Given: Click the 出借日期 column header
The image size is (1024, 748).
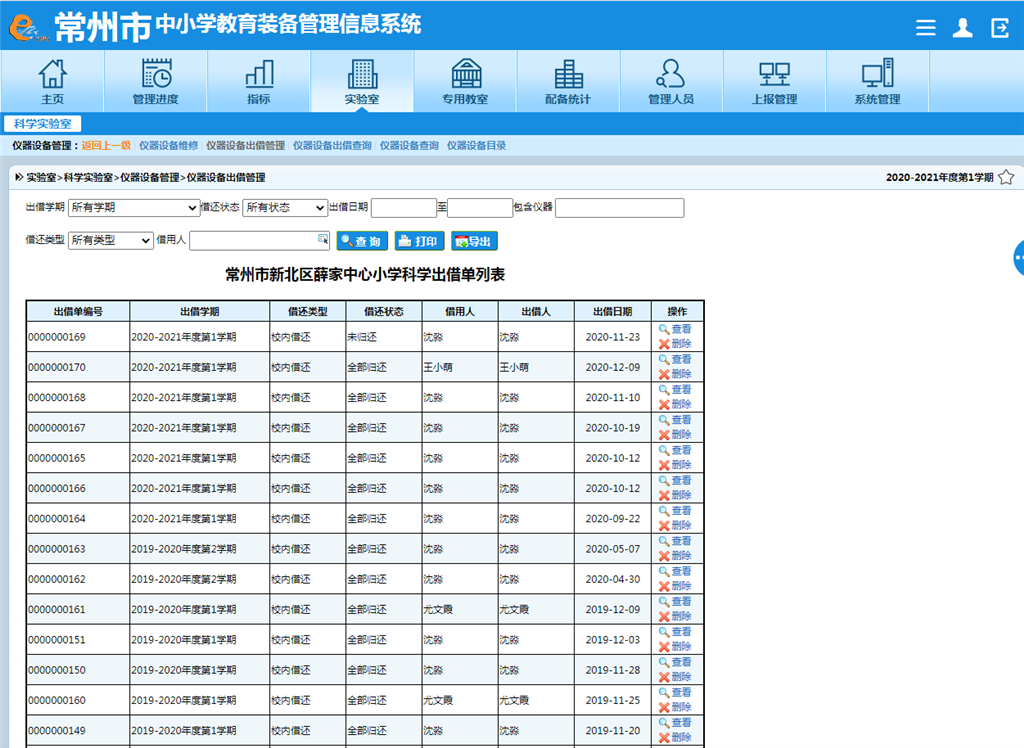Looking at the screenshot, I should click(613, 312).
